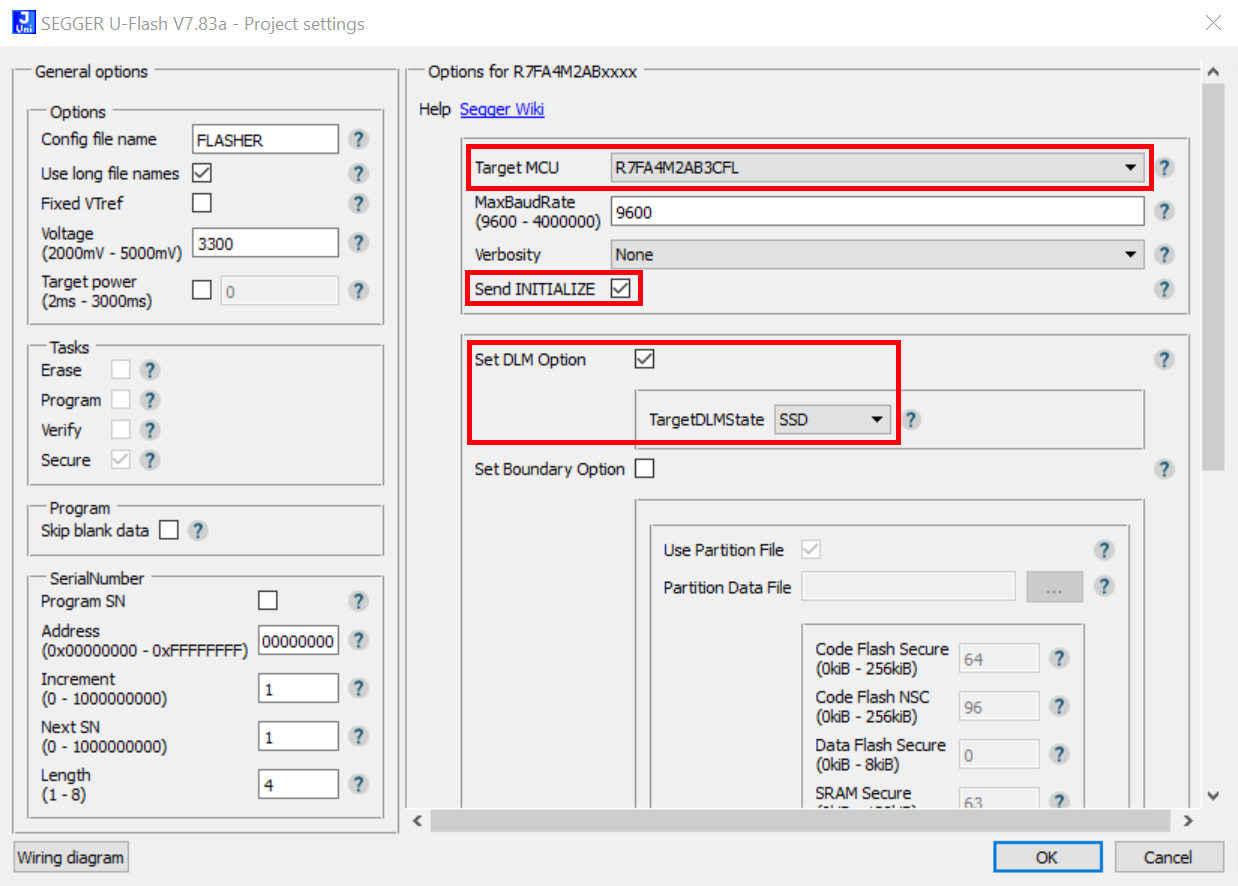This screenshot has width=1238, height=886.
Task: Check the Fixed VTref checkbox
Action: tap(202, 203)
